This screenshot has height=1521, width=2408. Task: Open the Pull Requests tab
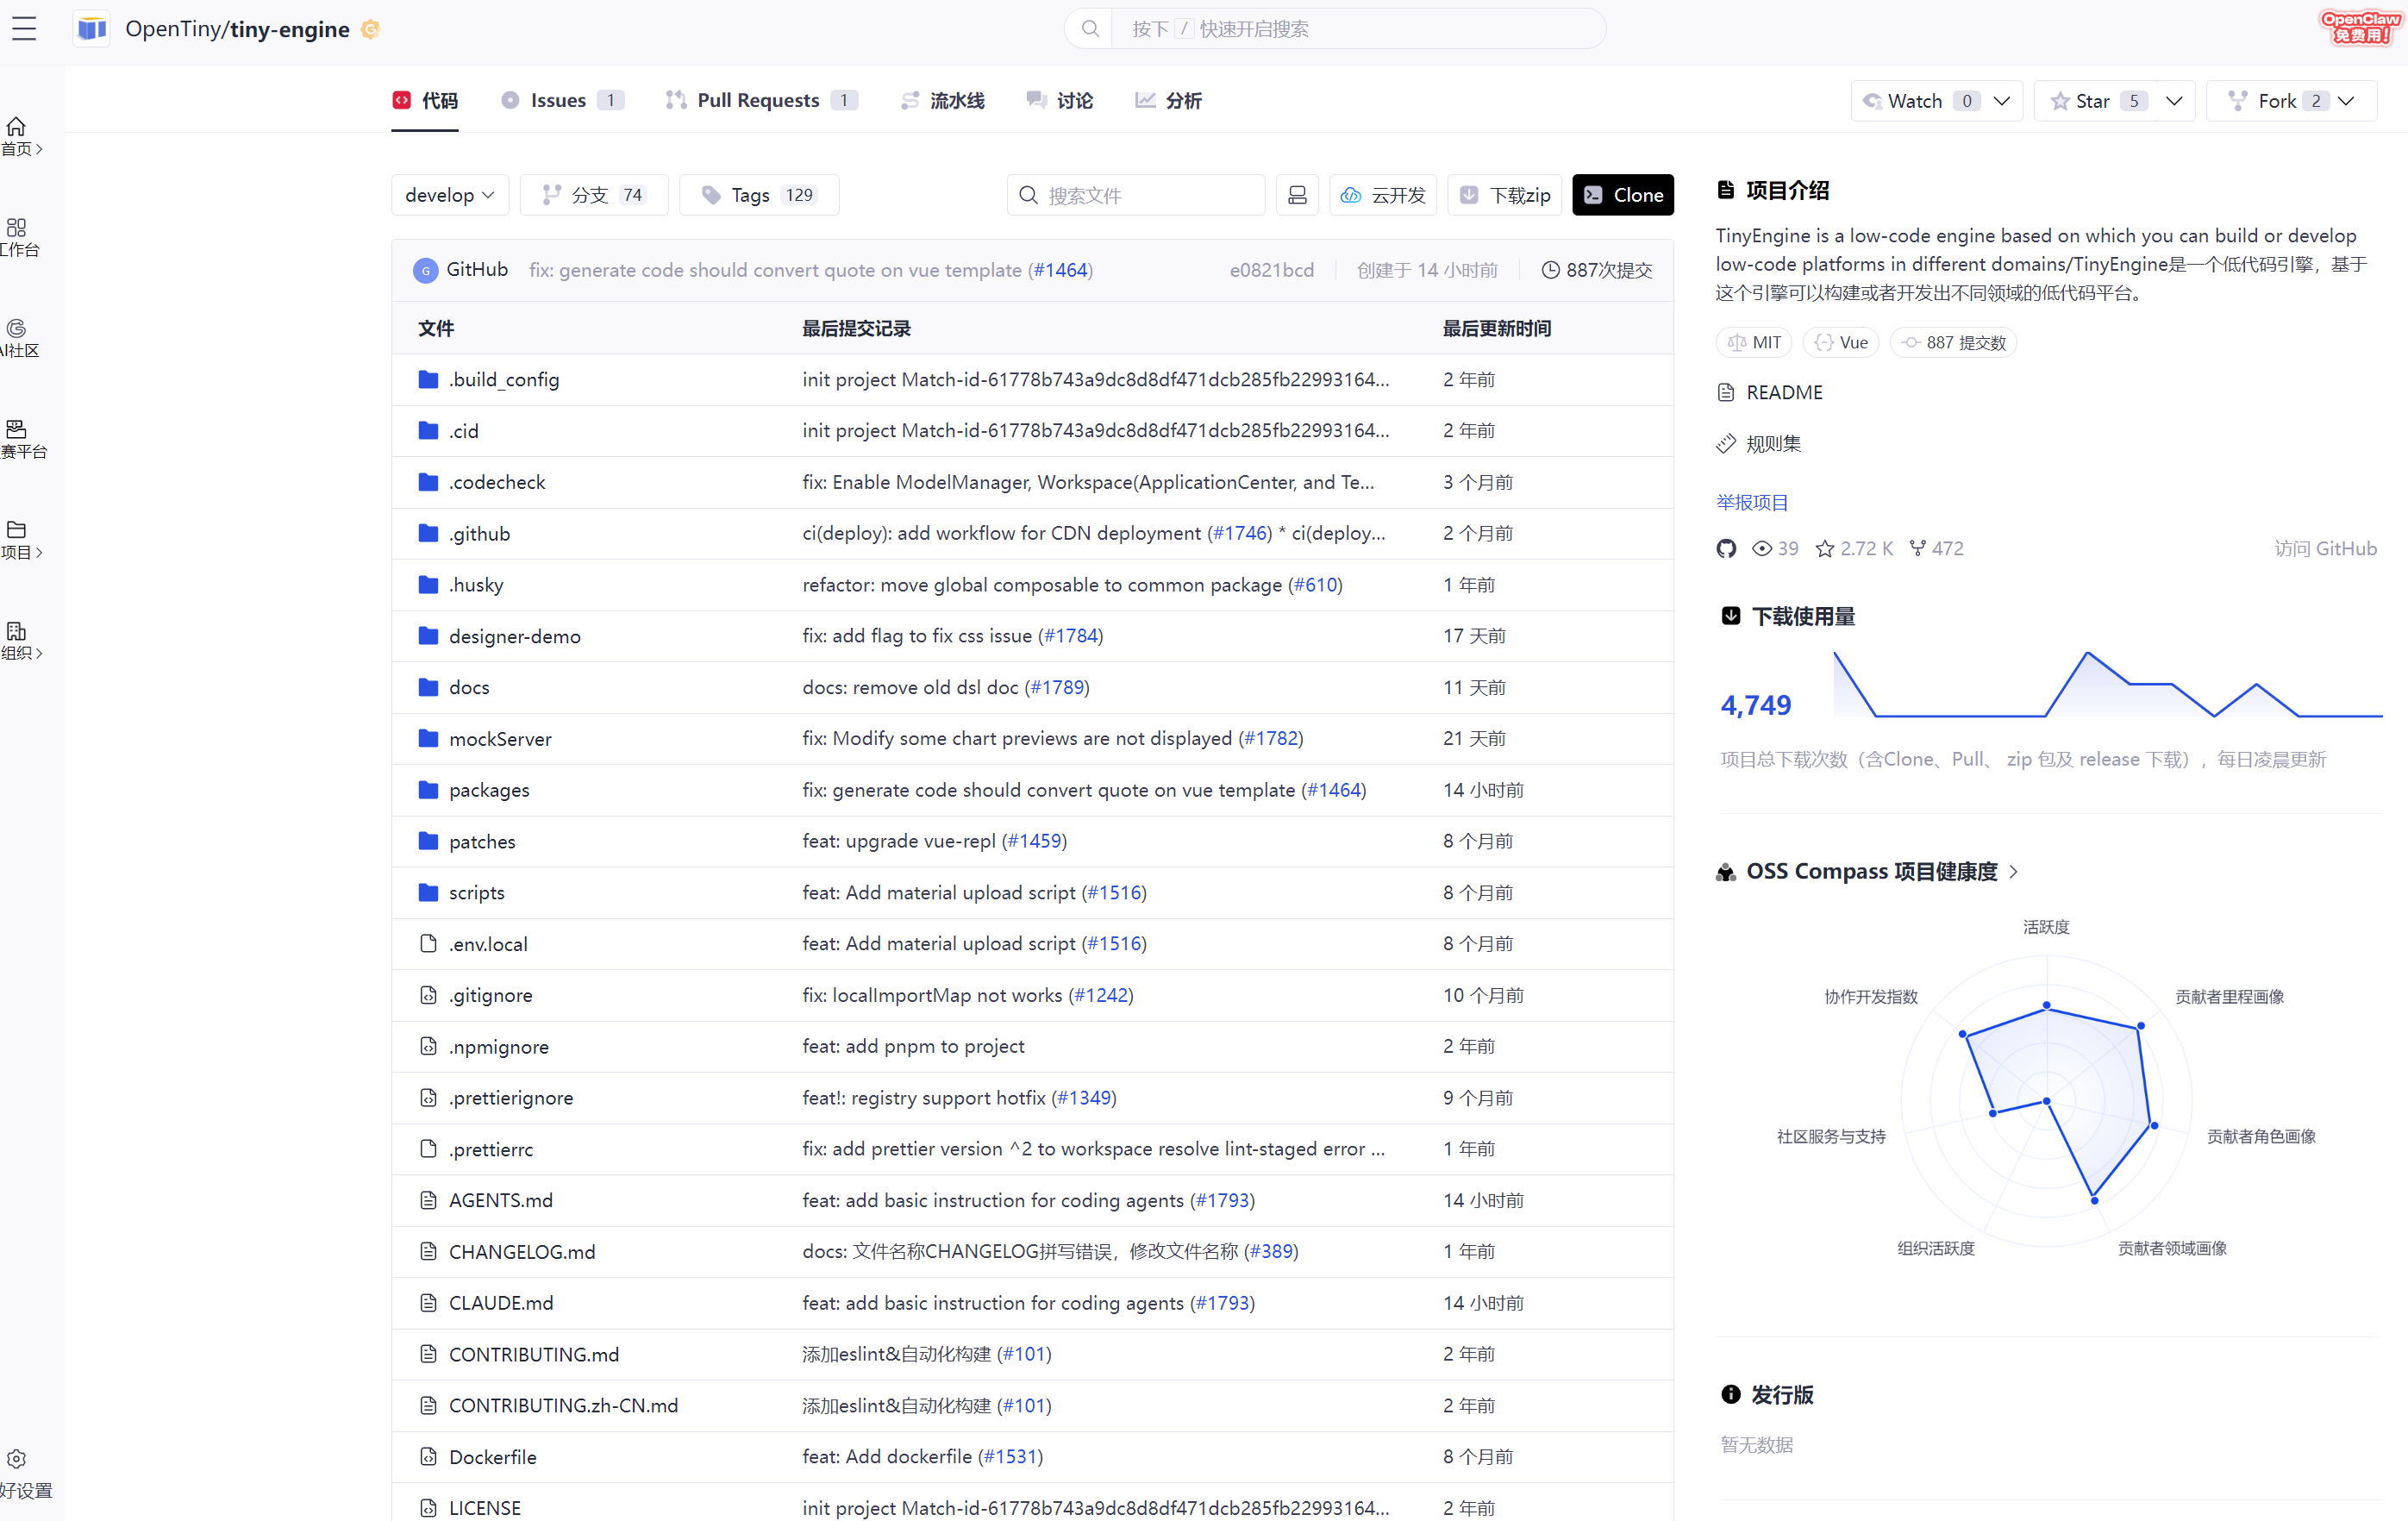click(757, 100)
